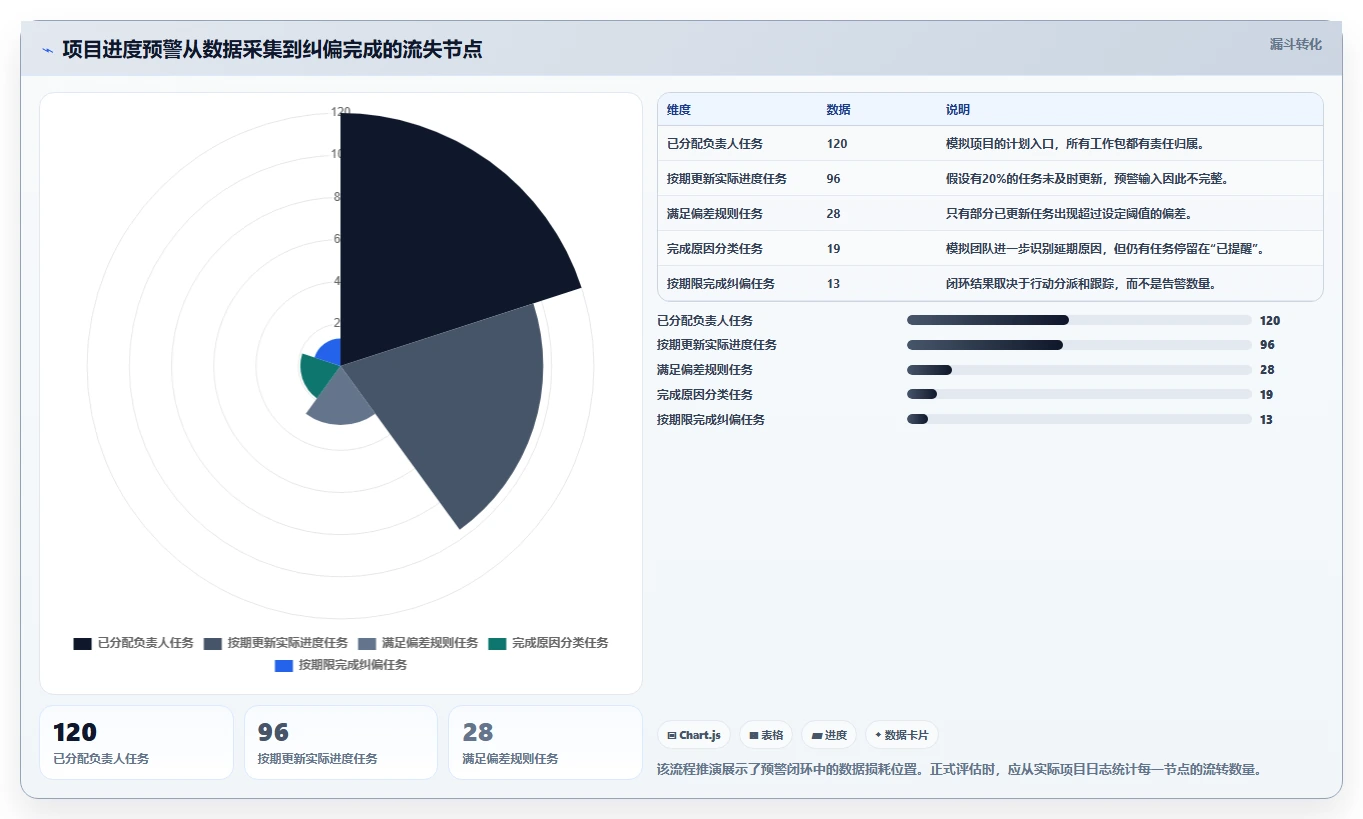This screenshot has height=819, width=1363.
Task: Open the 96 按期更新实际进度任务 stat card
Action: click(341, 742)
